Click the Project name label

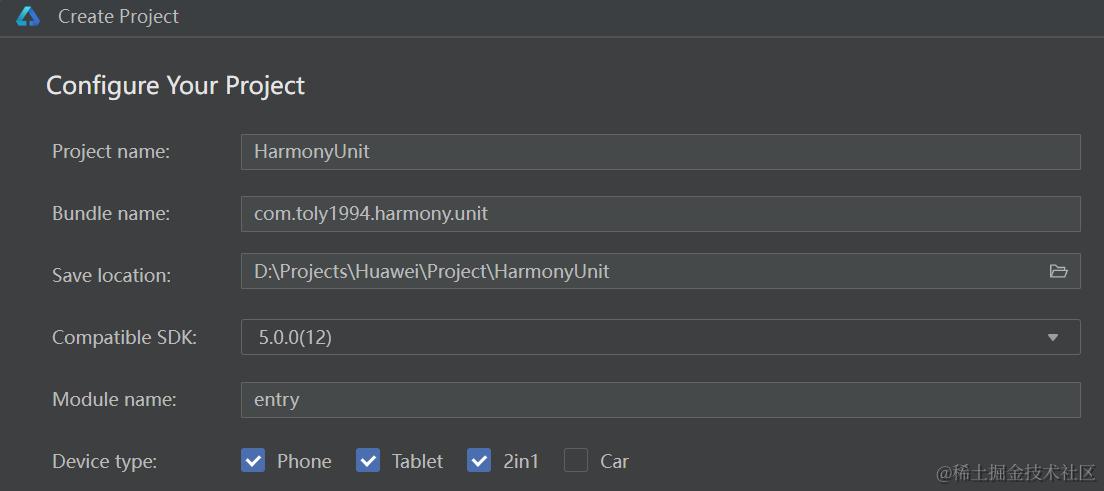(111, 152)
